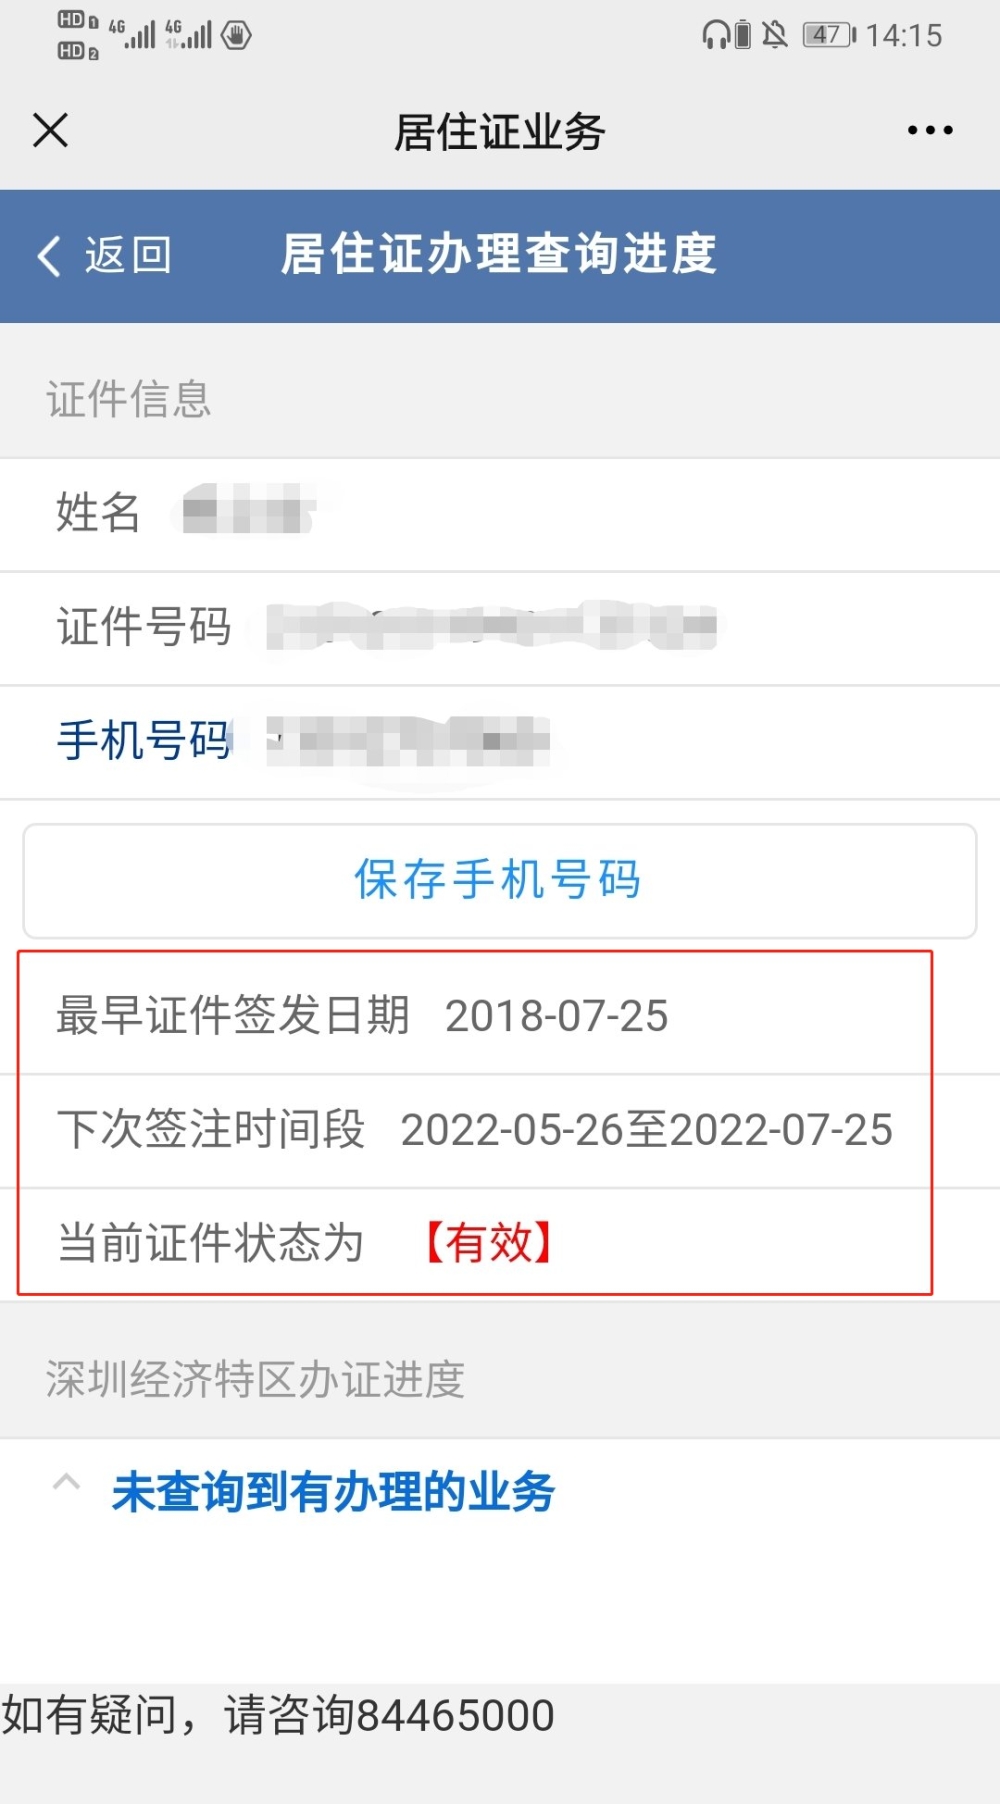Image resolution: width=1000 pixels, height=1804 pixels.
Task: Tap the 下次签注时间段 date range row
Action: coord(475,1130)
